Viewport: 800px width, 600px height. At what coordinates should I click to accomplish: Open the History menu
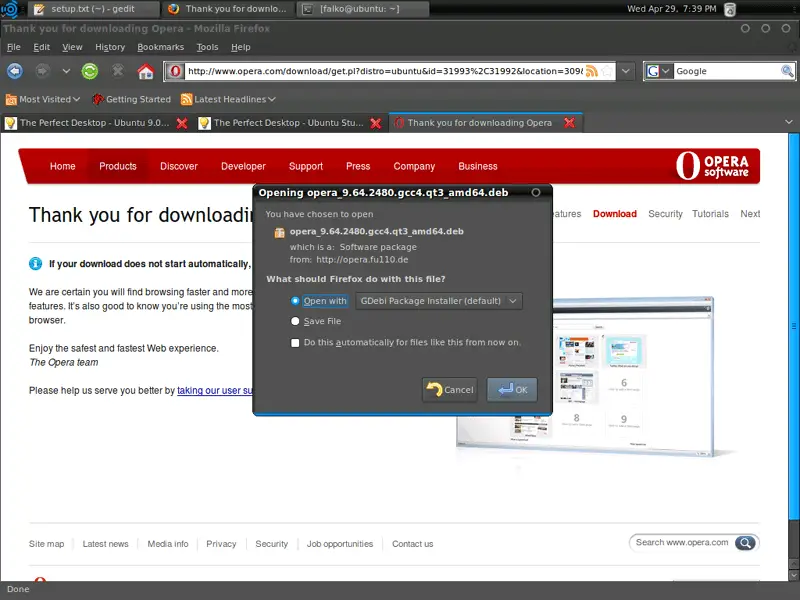click(110, 47)
